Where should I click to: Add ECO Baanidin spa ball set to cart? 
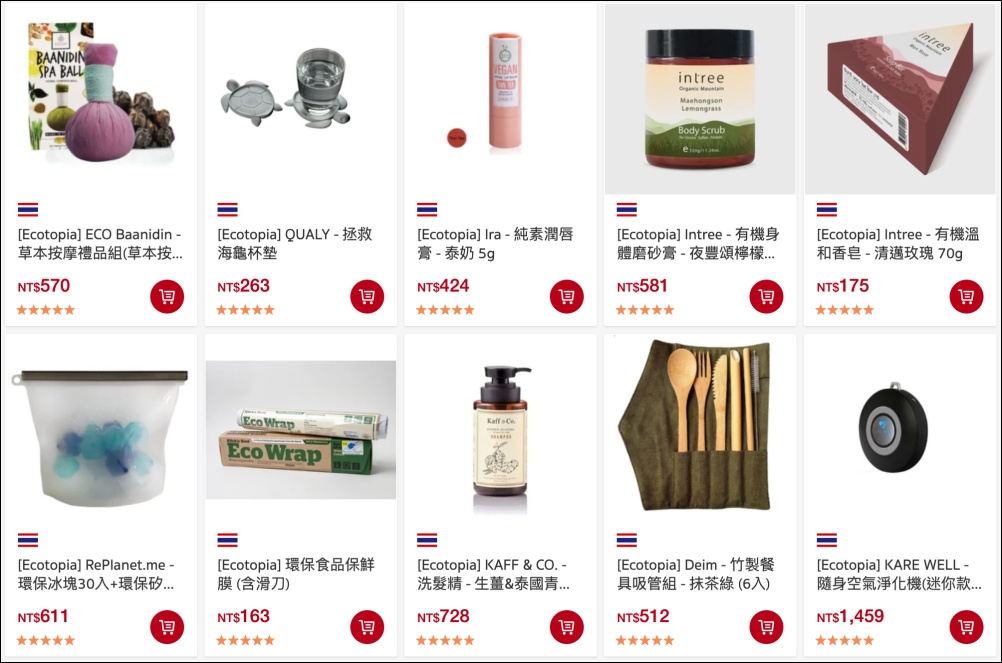tap(167, 296)
